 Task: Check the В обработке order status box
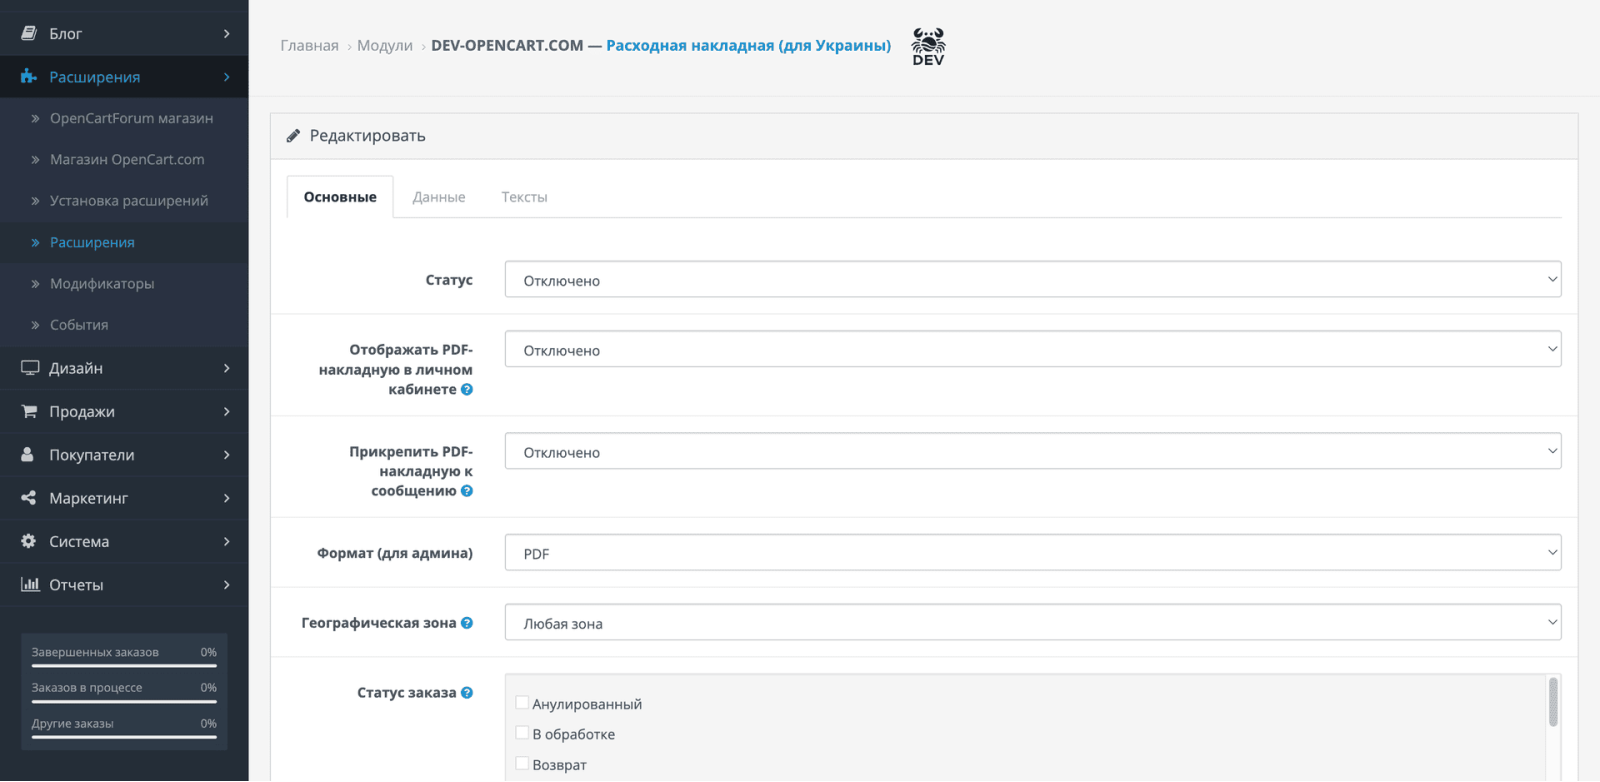(522, 733)
